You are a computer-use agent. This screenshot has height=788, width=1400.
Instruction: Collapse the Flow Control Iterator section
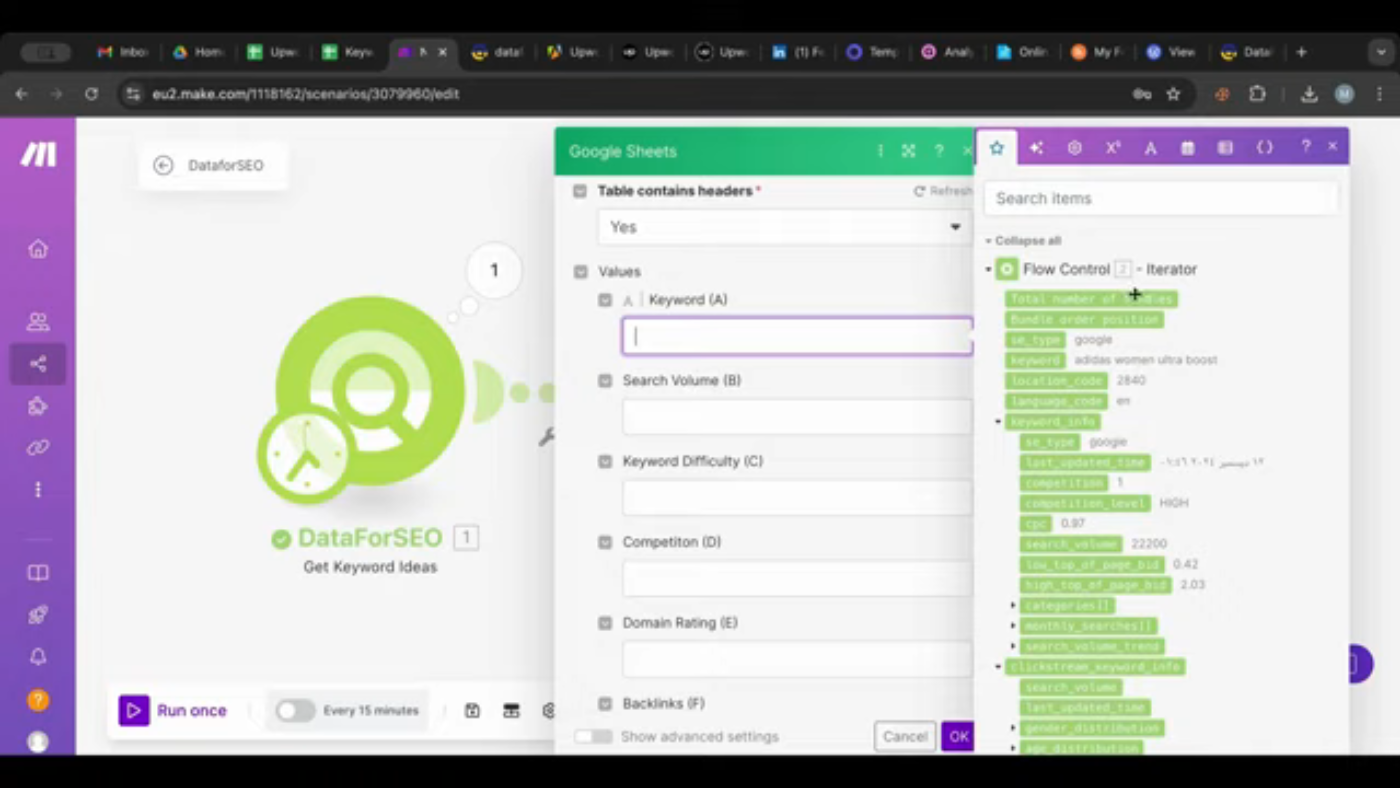click(988, 269)
